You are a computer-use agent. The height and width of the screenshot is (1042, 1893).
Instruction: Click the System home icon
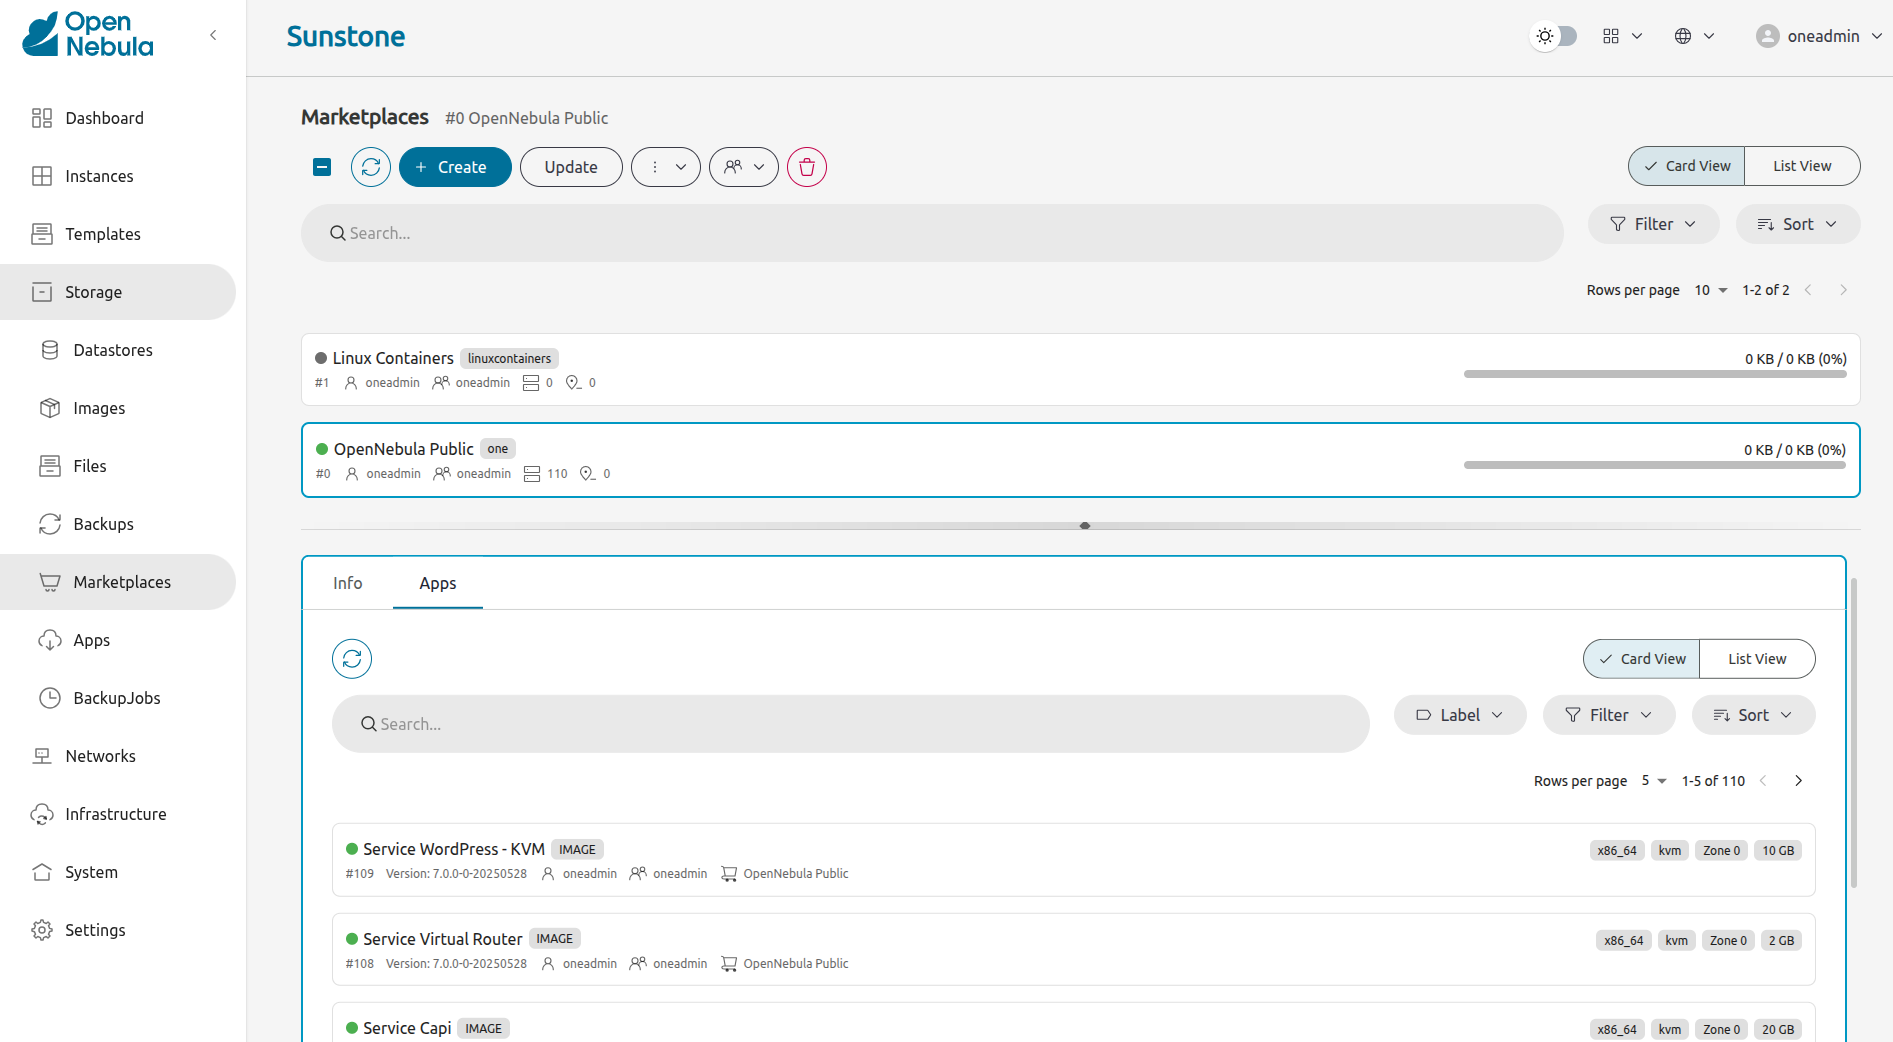pyautogui.click(x=42, y=872)
